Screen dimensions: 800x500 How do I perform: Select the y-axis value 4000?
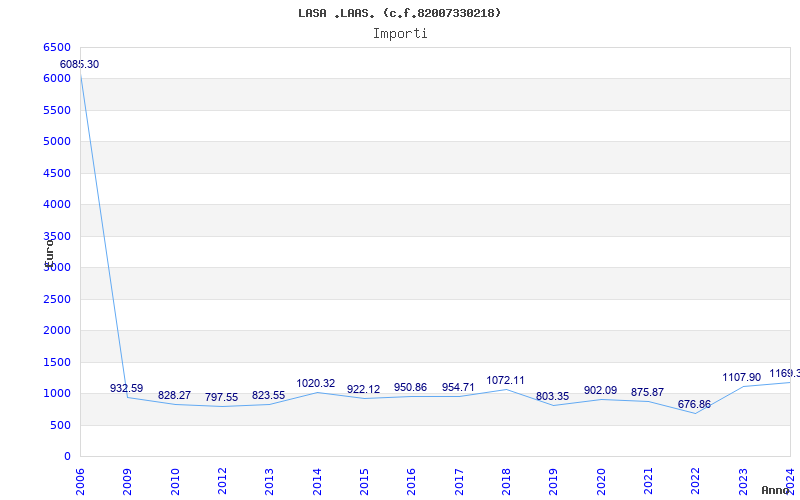(57, 205)
